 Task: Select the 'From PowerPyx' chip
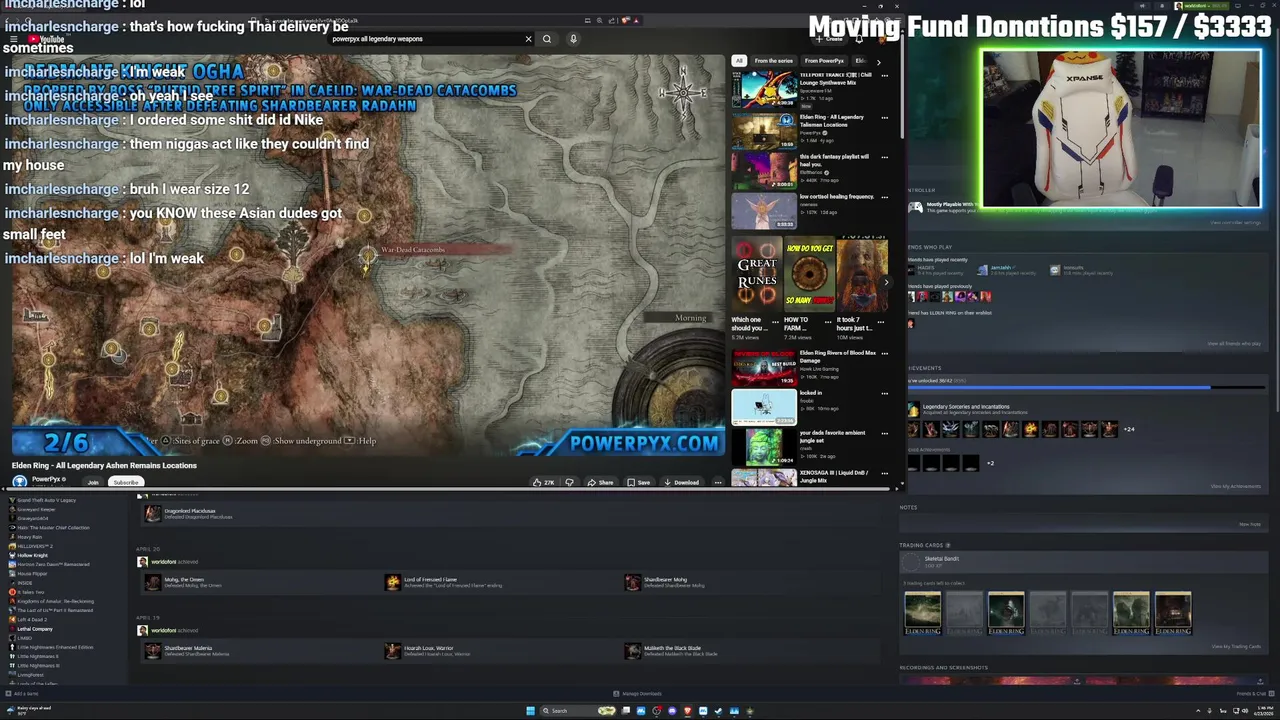pyautogui.click(x=824, y=61)
